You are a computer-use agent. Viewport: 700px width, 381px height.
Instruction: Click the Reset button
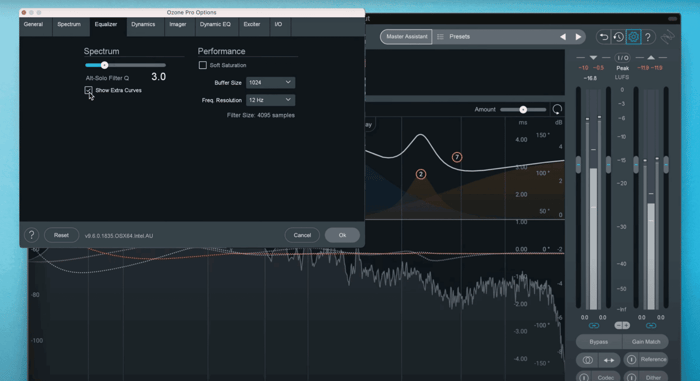(x=61, y=235)
